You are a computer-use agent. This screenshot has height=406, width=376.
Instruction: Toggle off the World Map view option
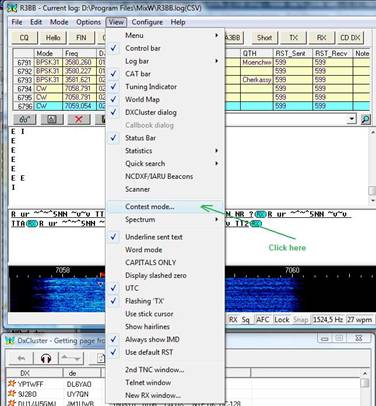(142, 99)
